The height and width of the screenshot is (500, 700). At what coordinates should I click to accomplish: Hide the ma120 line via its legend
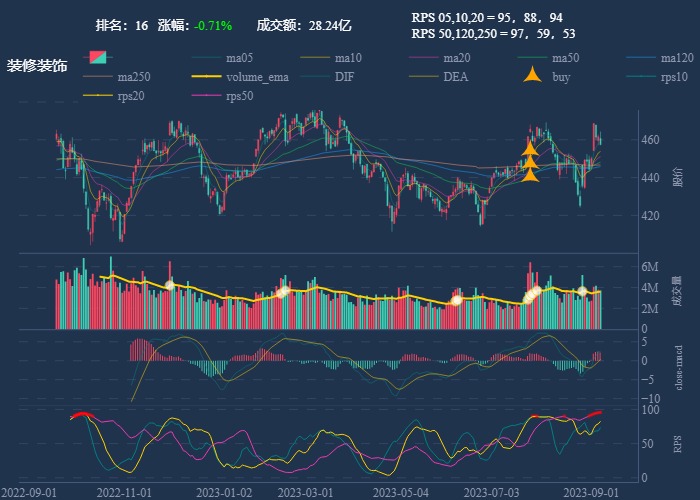677,58
